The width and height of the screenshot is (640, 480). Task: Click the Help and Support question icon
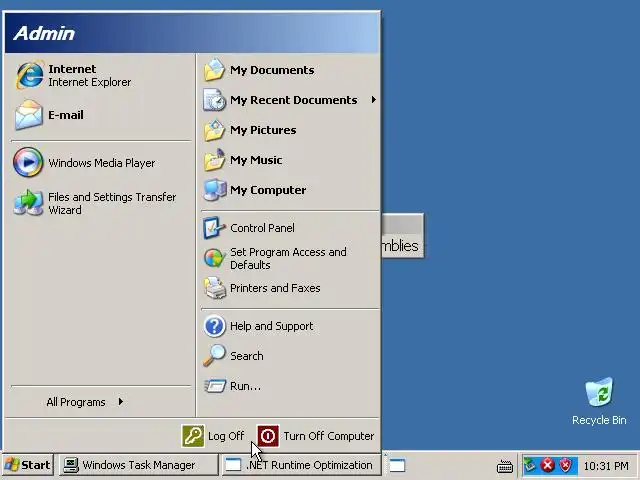coord(214,326)
